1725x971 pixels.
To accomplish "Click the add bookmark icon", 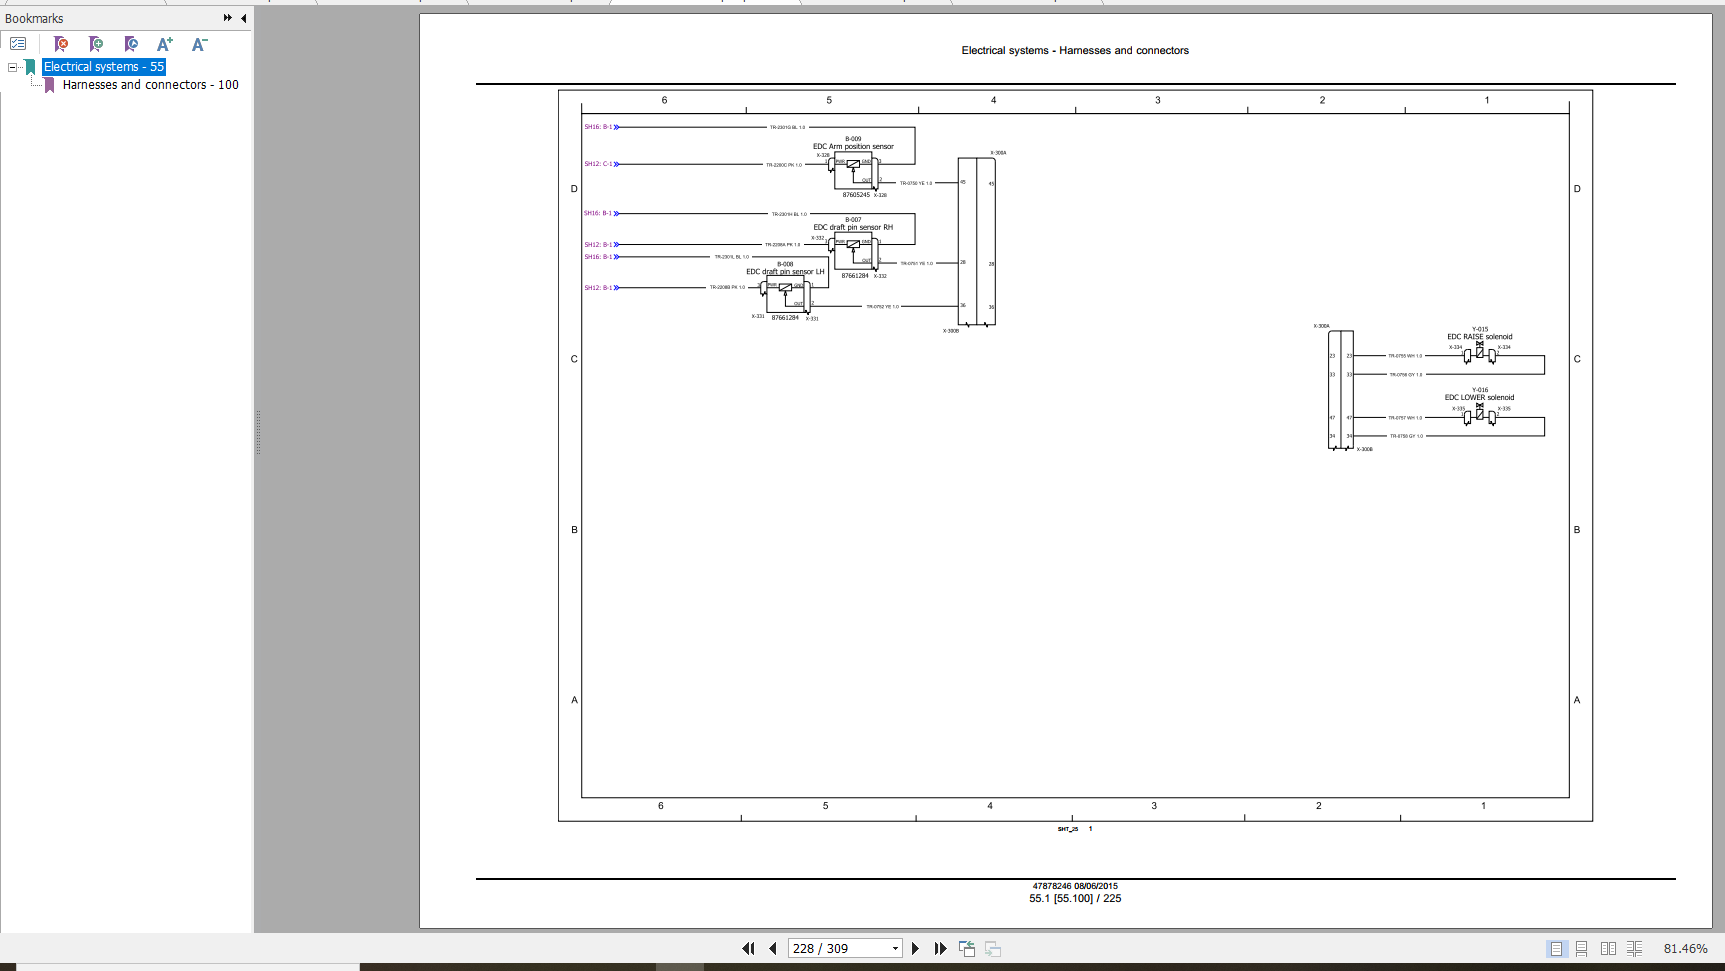I will (96, 44).
